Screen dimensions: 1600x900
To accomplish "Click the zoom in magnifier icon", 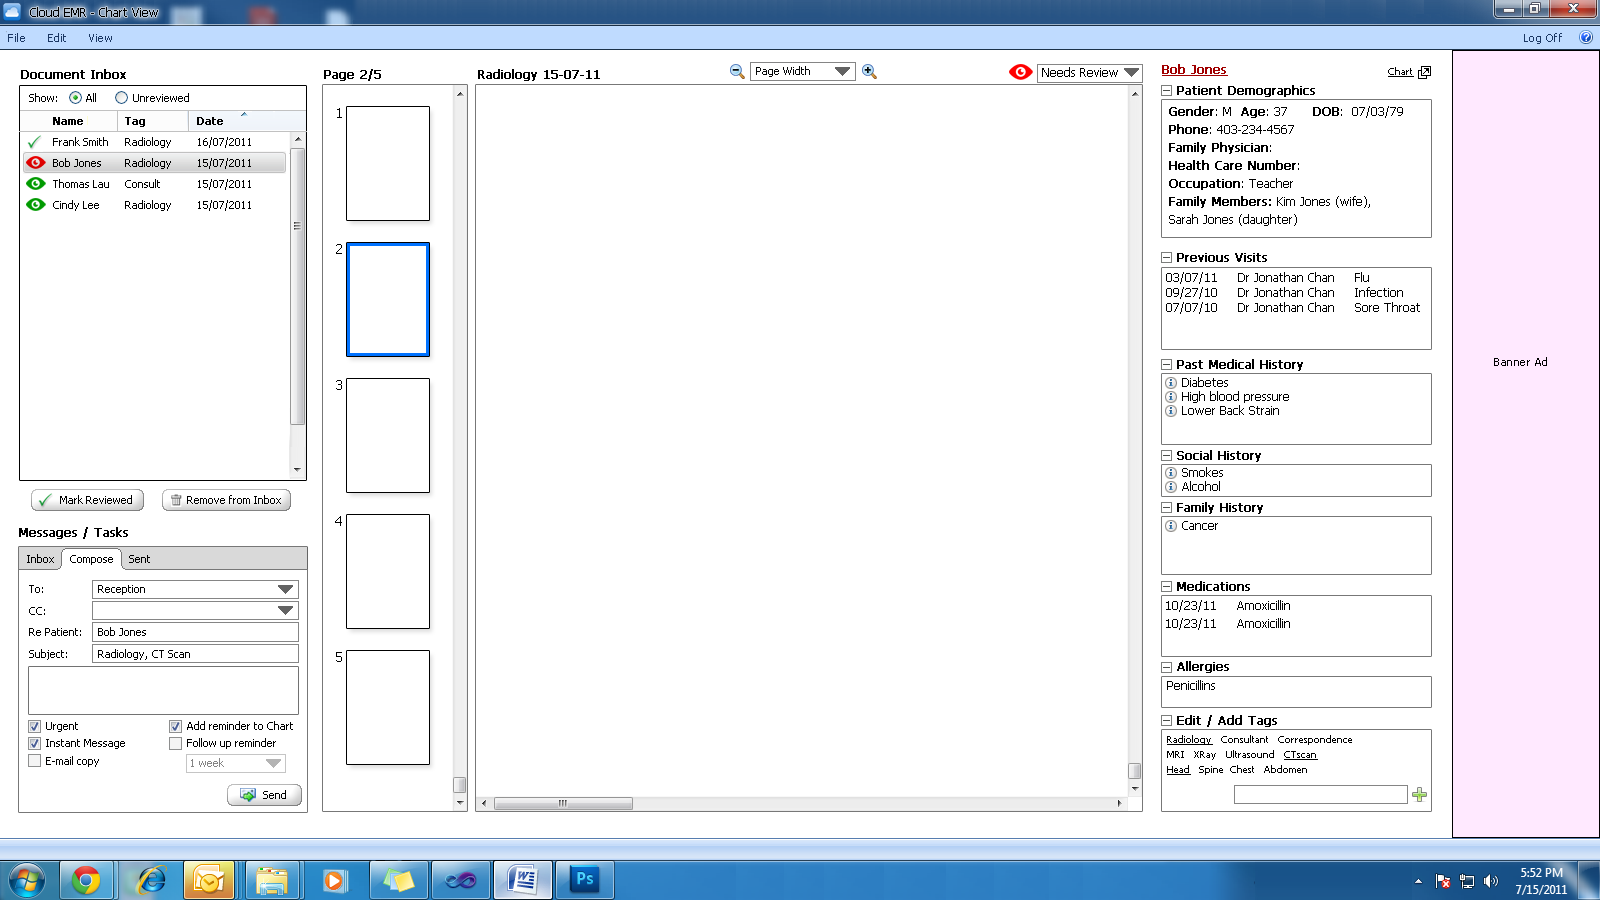I will pyautogui.click(x=869, y=71).
